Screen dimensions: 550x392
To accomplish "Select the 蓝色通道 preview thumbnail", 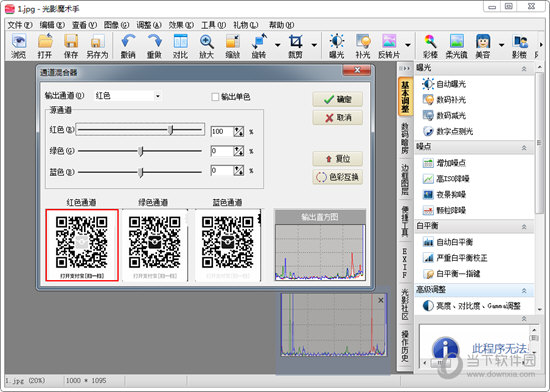I will point(228,245).
